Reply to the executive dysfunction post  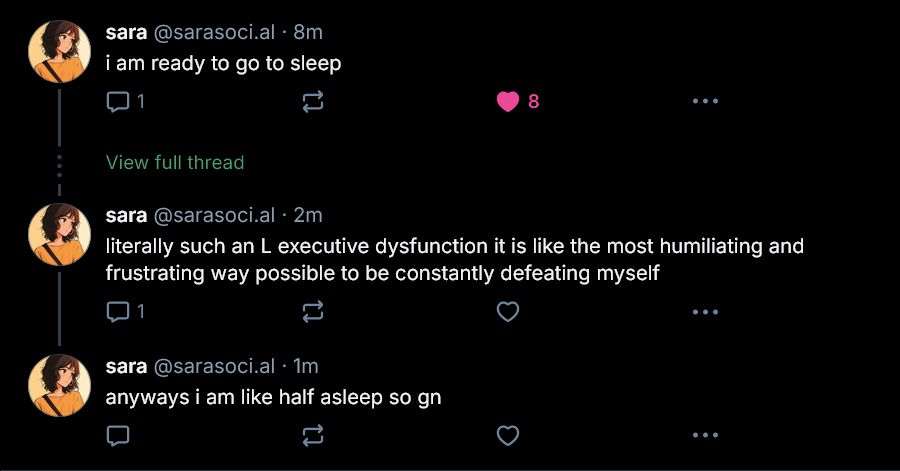click(125, 312)
